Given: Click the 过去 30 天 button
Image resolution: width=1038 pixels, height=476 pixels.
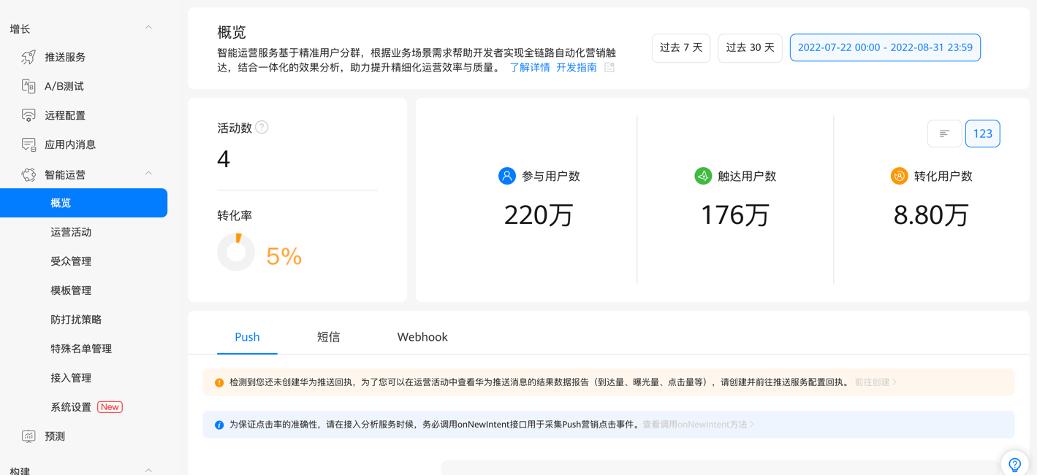Looking at the screenshot, I should click(750, 48).
